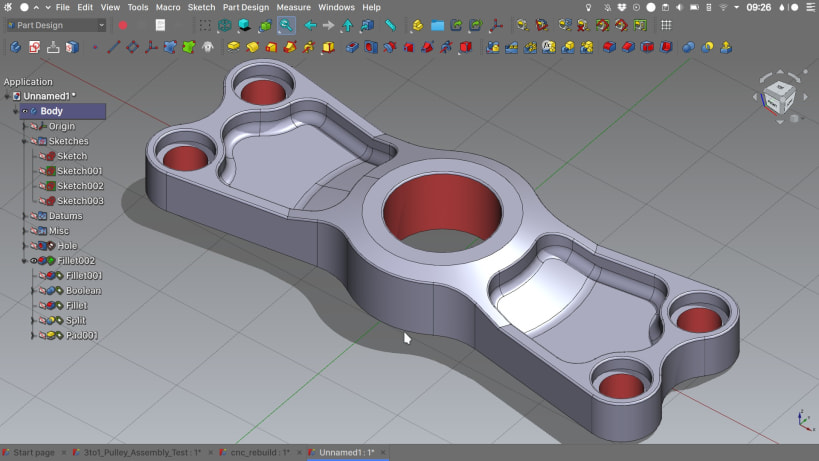Open the Sketch menu

(x=201, y=7)
